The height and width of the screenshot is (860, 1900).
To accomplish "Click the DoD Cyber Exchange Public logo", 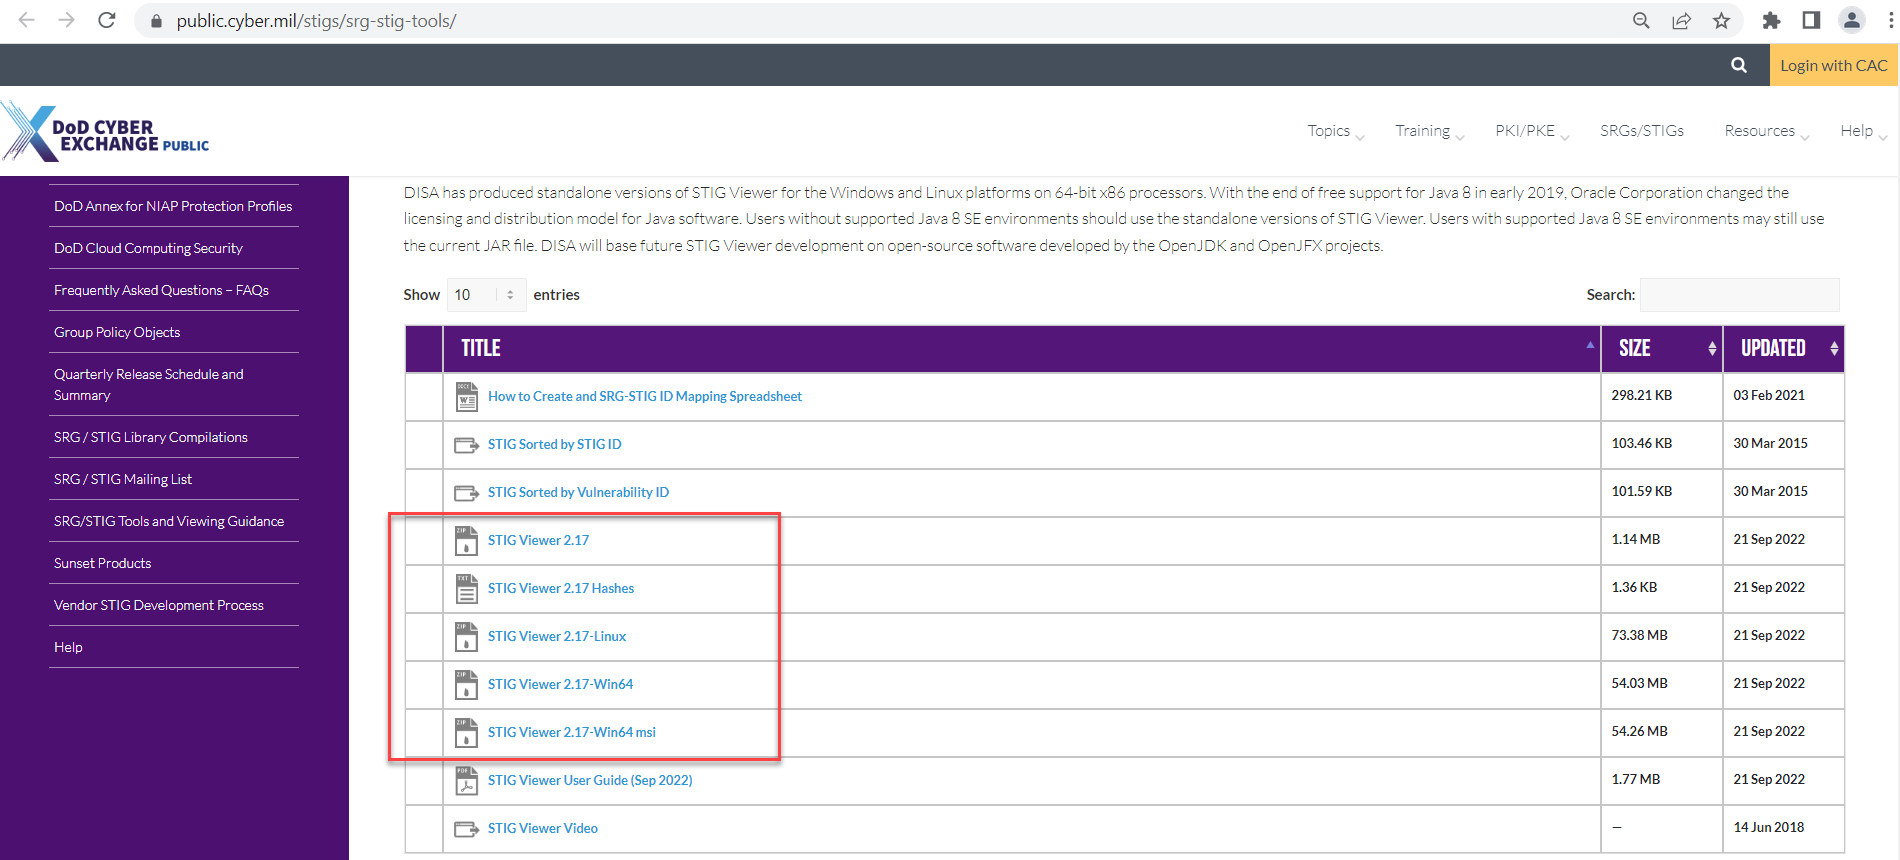I will tap(106, 131).
